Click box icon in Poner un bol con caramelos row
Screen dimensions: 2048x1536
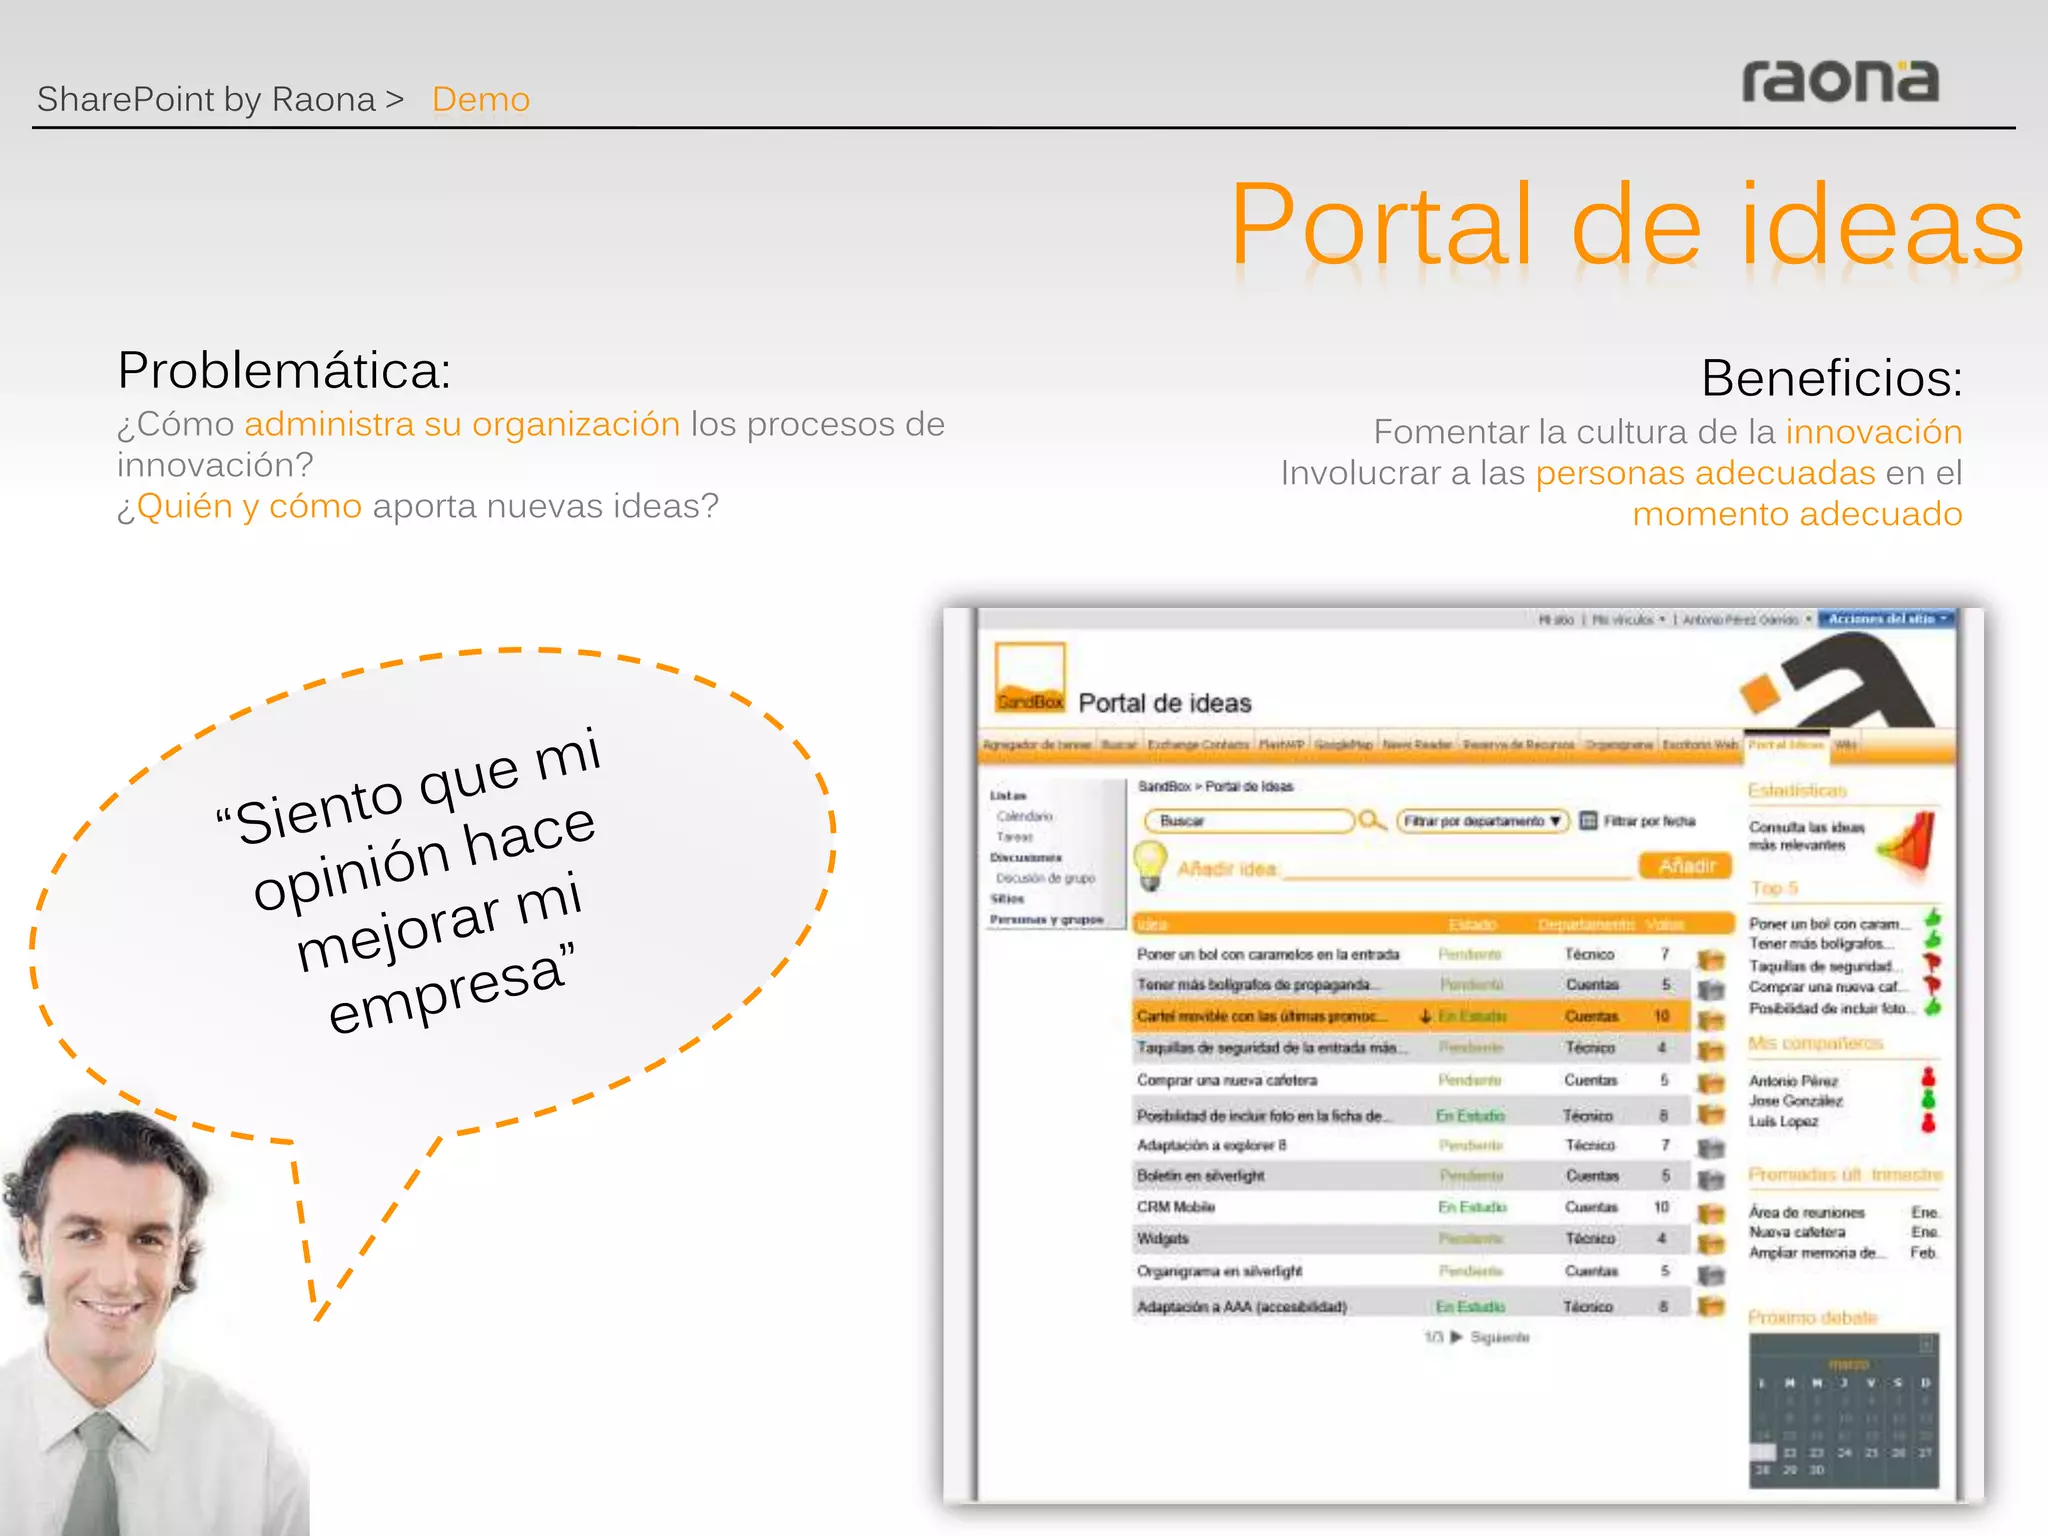(x=1711, y=959)
